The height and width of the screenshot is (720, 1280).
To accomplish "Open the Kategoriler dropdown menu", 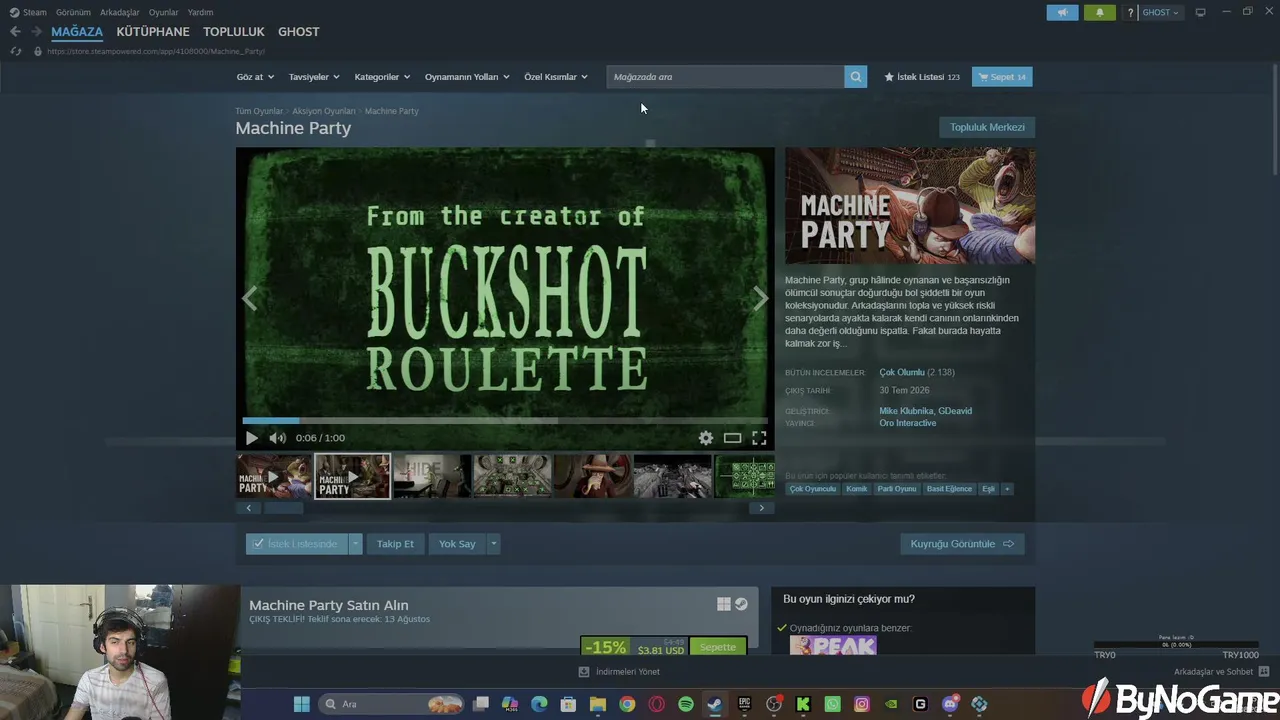I will click(x=382, y=77).
